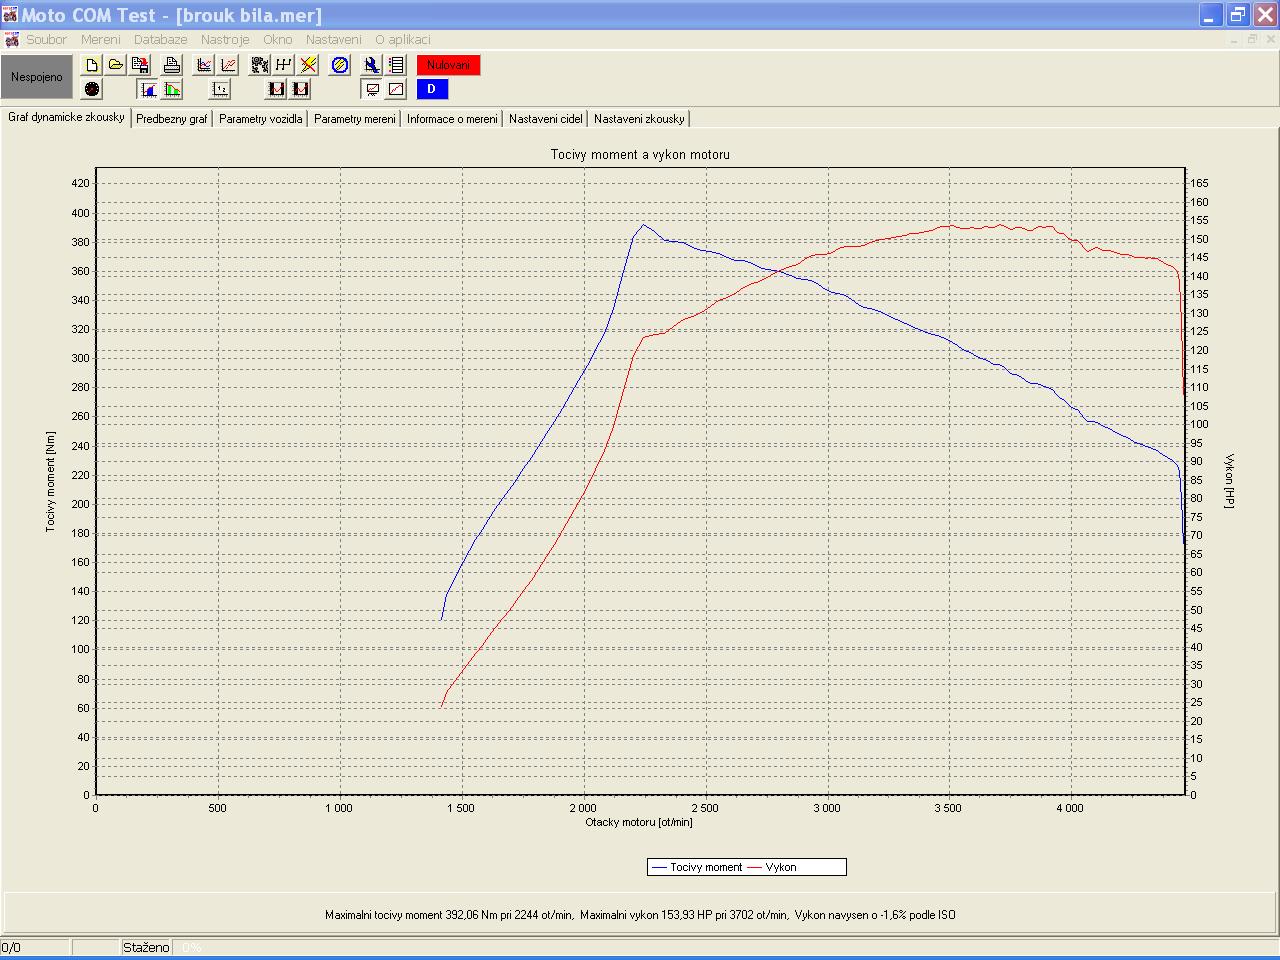Click the grey Nespojeno status box
Image resolution: width=1280 pixels, height=960 pixels.
[x=37, y=77]
